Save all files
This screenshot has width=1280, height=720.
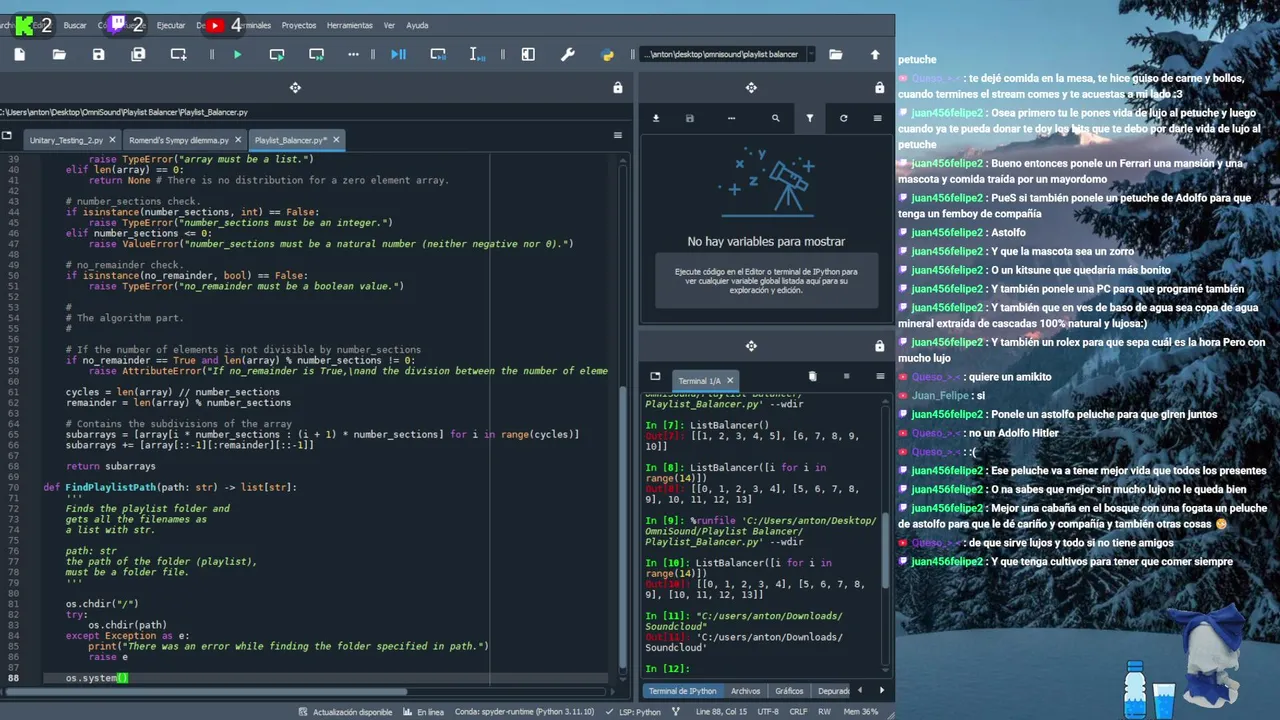pos(138,54)
